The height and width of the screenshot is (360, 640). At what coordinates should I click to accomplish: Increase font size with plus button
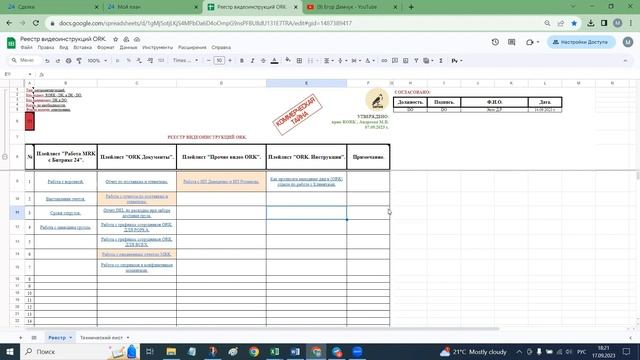(x=230, y=60)
